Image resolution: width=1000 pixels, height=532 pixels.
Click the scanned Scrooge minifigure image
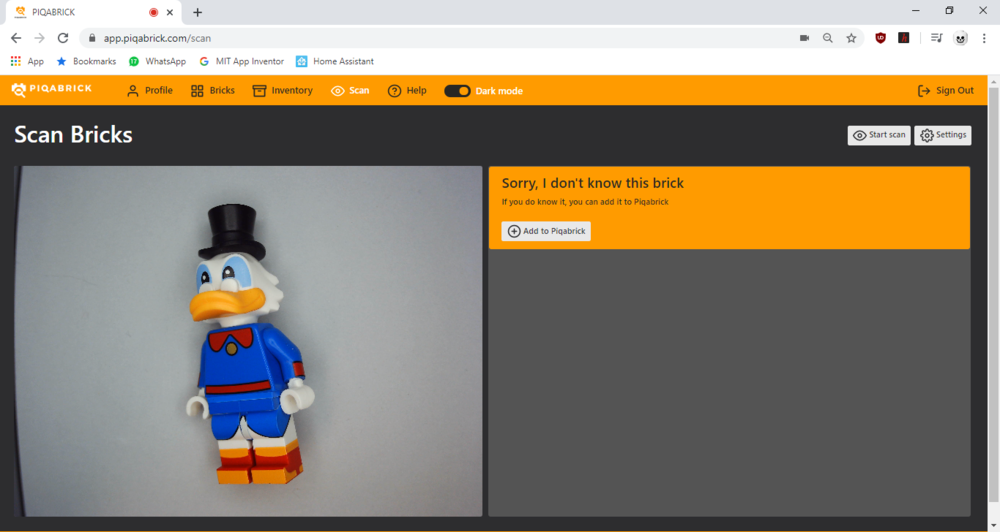coord(248,341)
